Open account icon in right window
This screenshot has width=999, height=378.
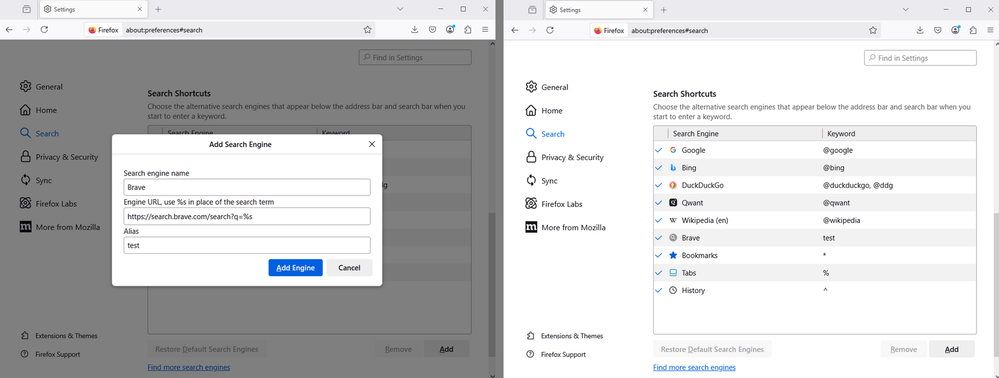(x=956, y=30)
